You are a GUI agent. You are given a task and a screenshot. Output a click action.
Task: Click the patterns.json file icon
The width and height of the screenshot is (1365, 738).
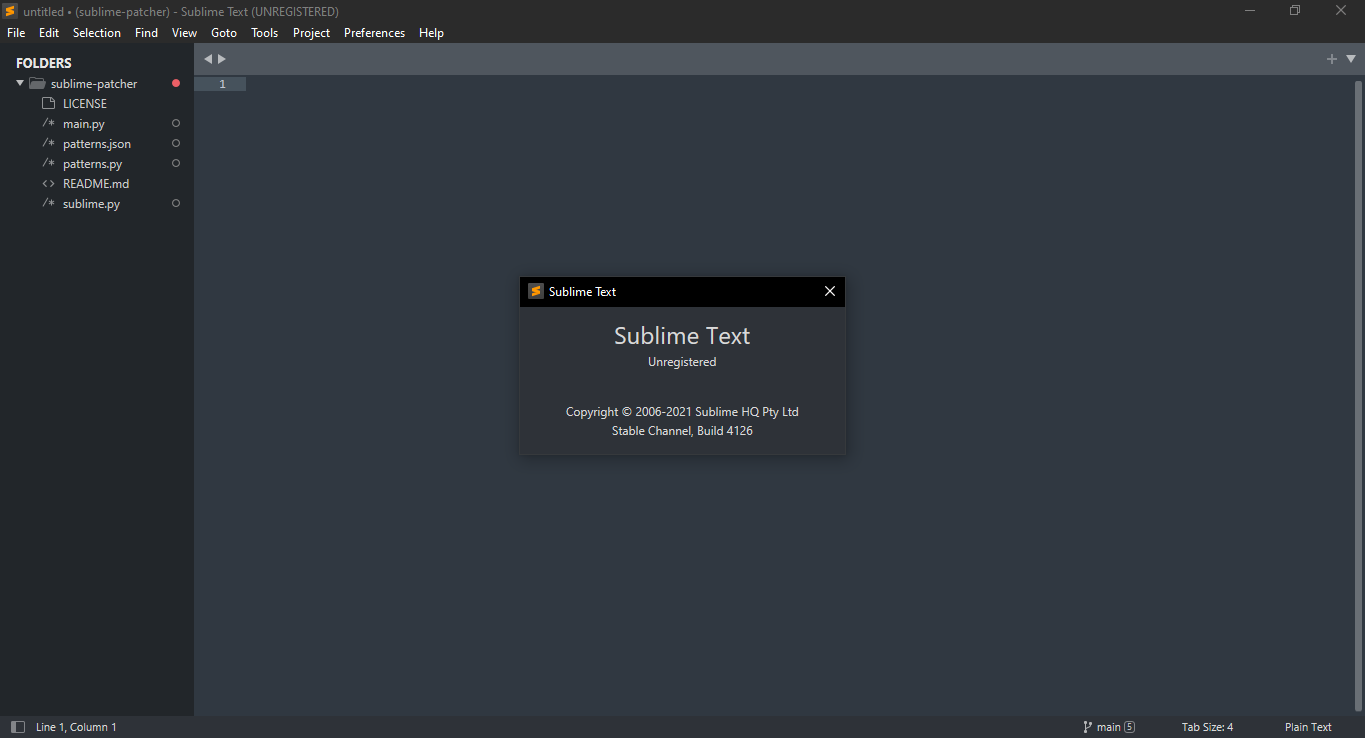pyautogui.click(x=48, y=143)
